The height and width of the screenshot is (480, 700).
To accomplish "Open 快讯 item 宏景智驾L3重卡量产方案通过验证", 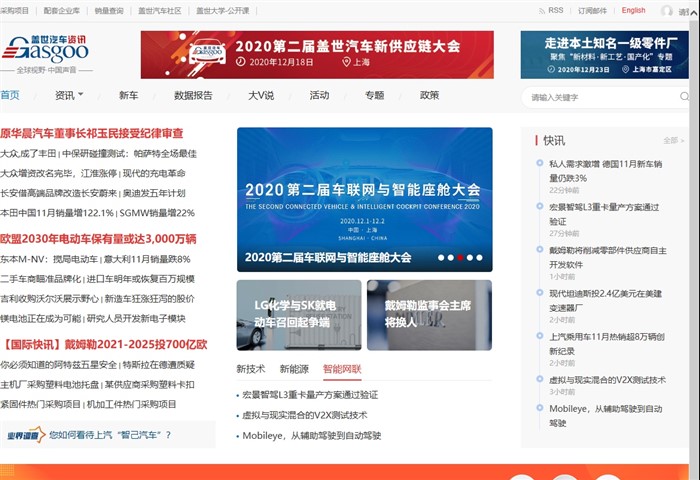I will tap(604, 214).
